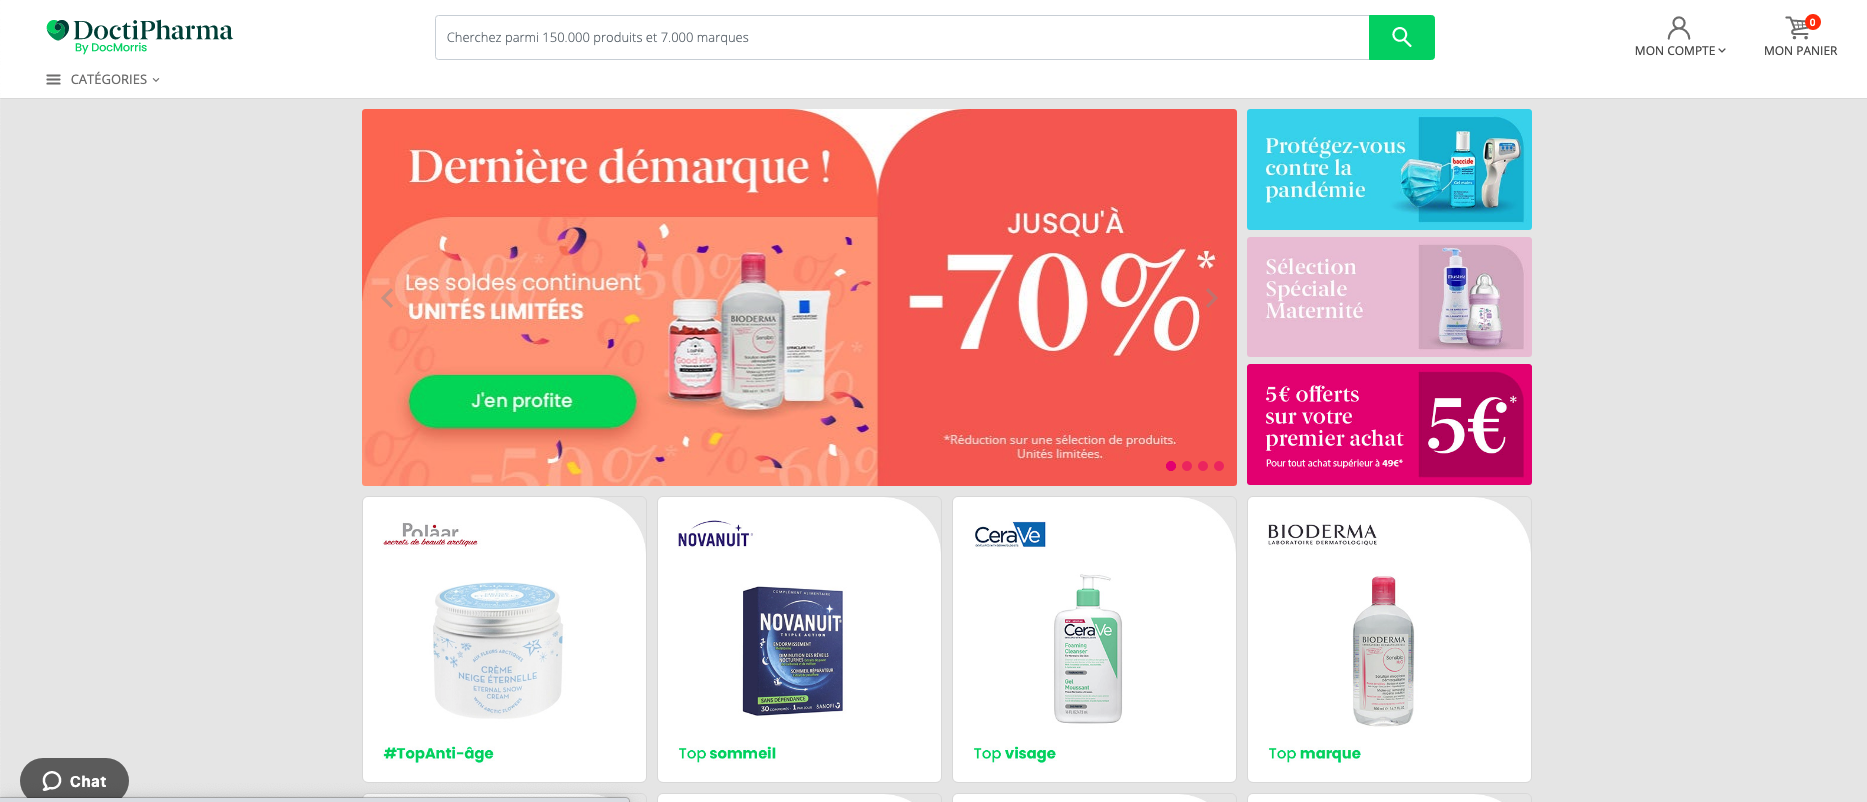Click inside the product search field
This screenshot has width=1867, height=802.
pos(902,37)
